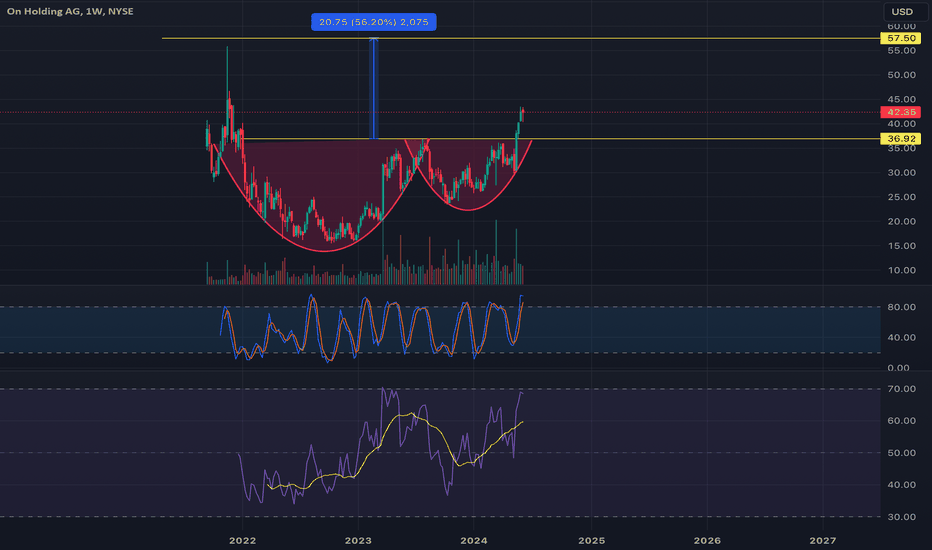The height and width of the screenshot is (550, 932).
Task: Click the 2024 time axis label
Action: tap(474, 540)
